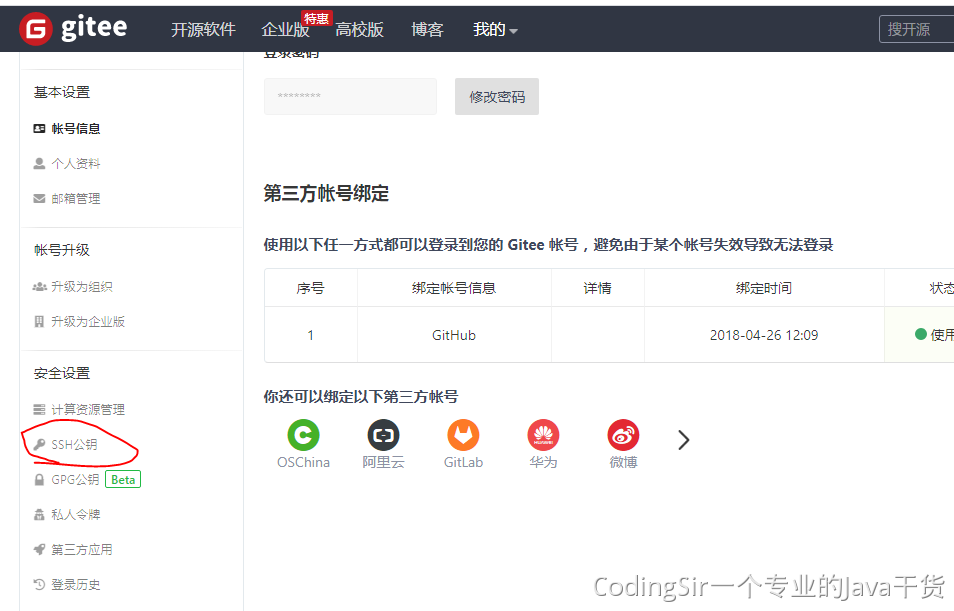Open 升级为企业版 option
This screenshot has width=954, height=611.
point(88,321)
